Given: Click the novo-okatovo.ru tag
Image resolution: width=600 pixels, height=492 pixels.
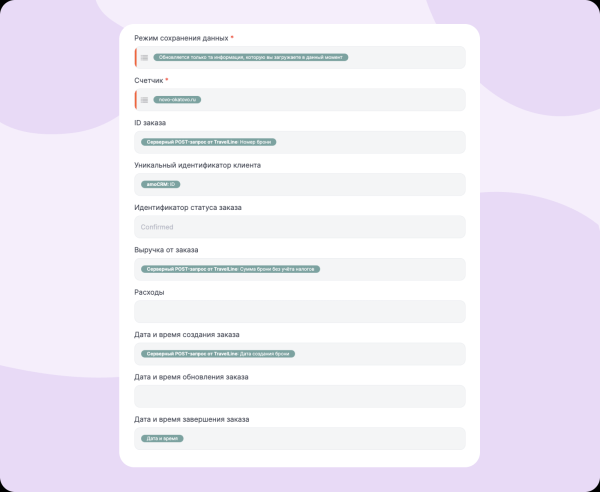Looking at the screenshot, I should (x=178, y=100).
